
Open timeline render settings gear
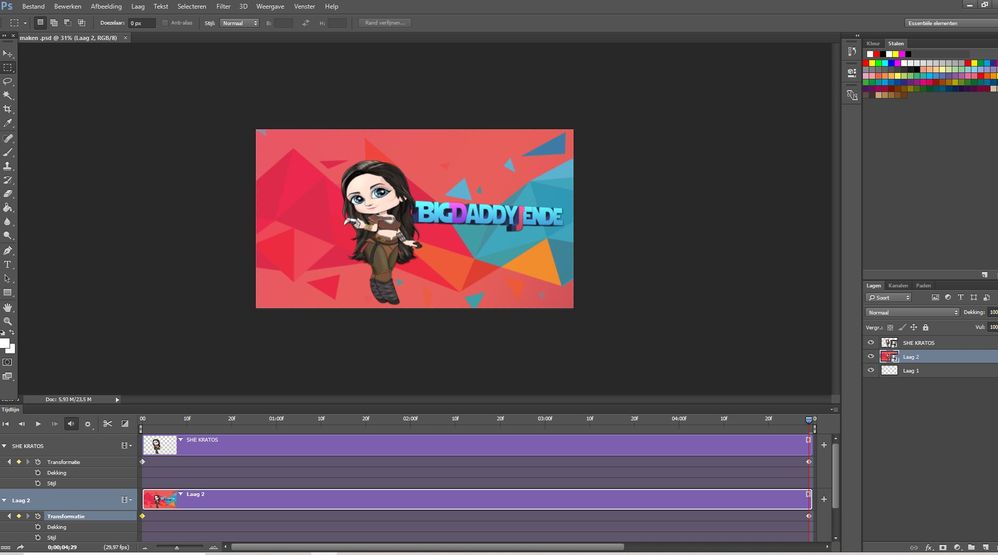coord(88,424)
